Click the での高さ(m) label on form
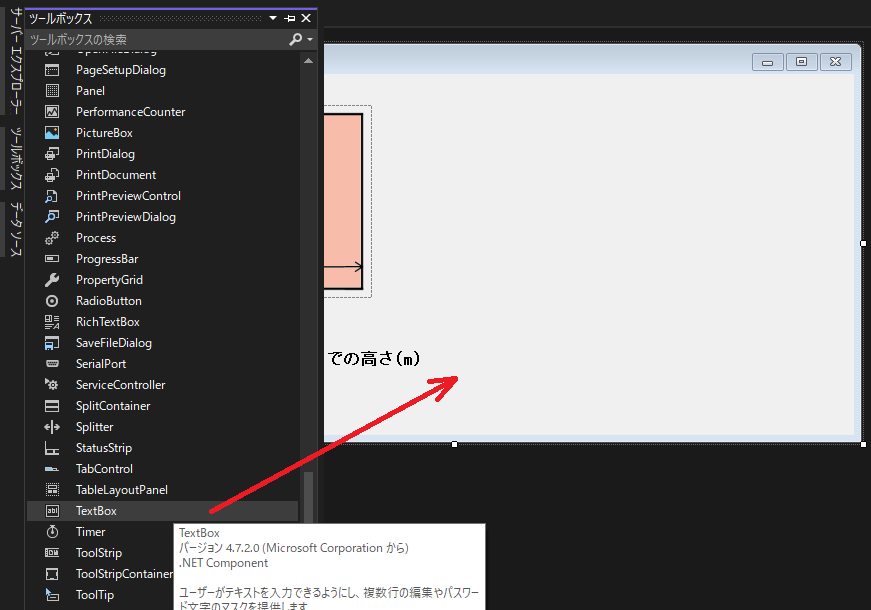This screenshot has width=871, height=610. (373, 358)
